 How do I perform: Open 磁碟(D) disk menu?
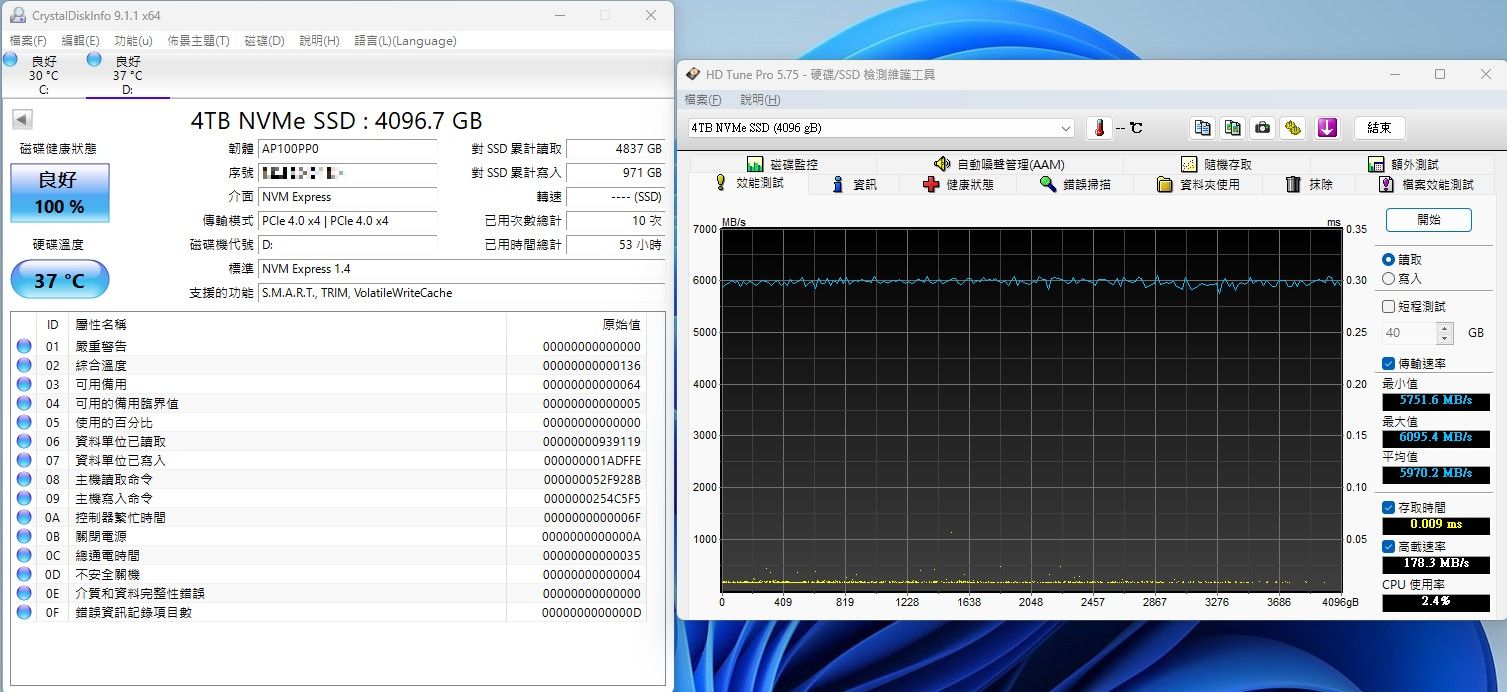pyautogui.click(x=264, y=41)
